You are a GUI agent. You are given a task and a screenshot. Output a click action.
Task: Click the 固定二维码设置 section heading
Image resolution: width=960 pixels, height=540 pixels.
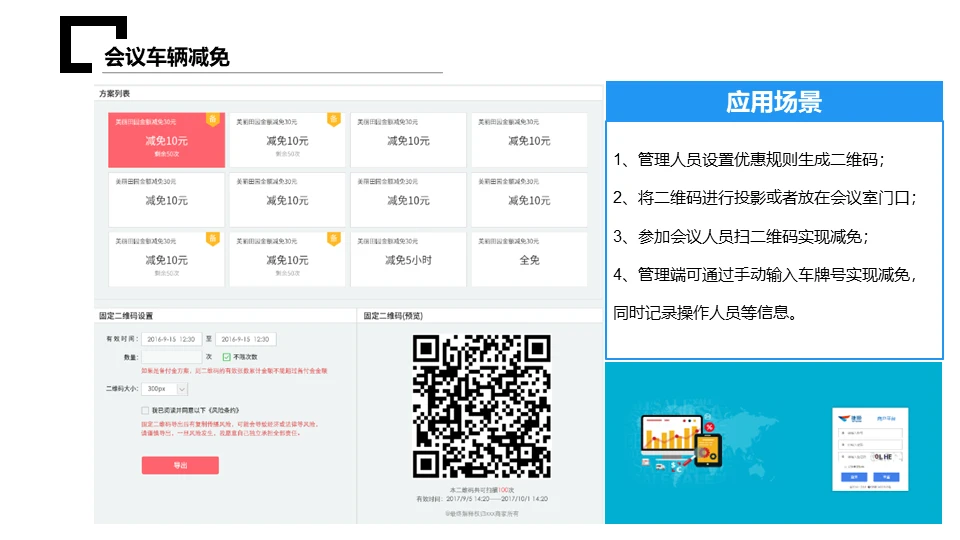pos(126,316)
